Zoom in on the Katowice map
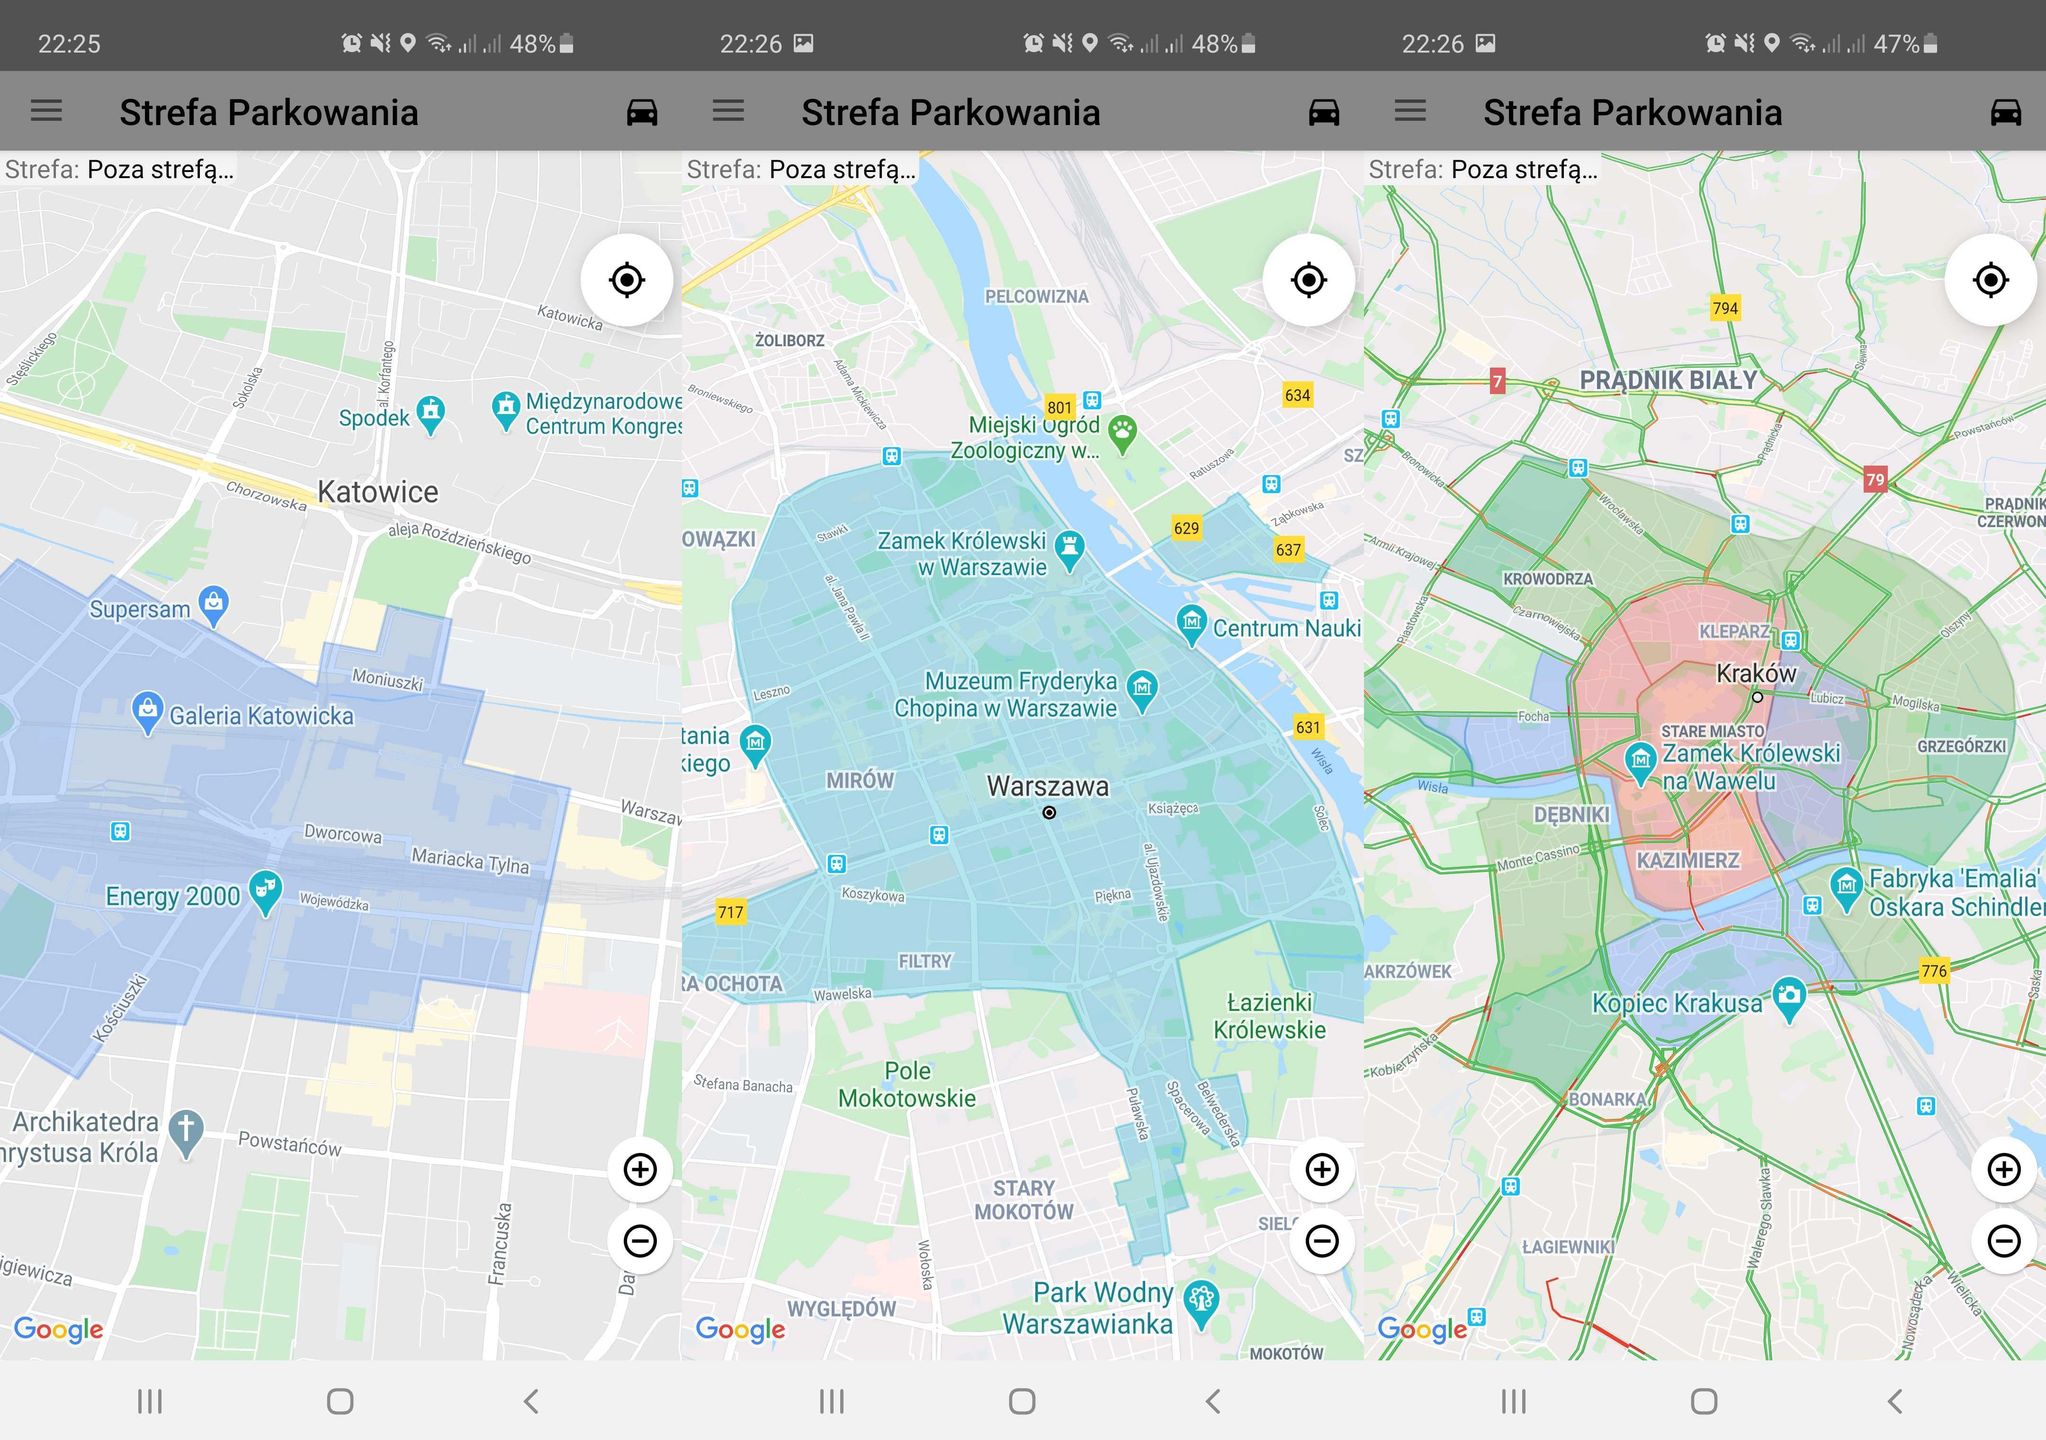The width and height of the screenshot is (2046, 1440). pyautogui.click(x=640, y=1169)
